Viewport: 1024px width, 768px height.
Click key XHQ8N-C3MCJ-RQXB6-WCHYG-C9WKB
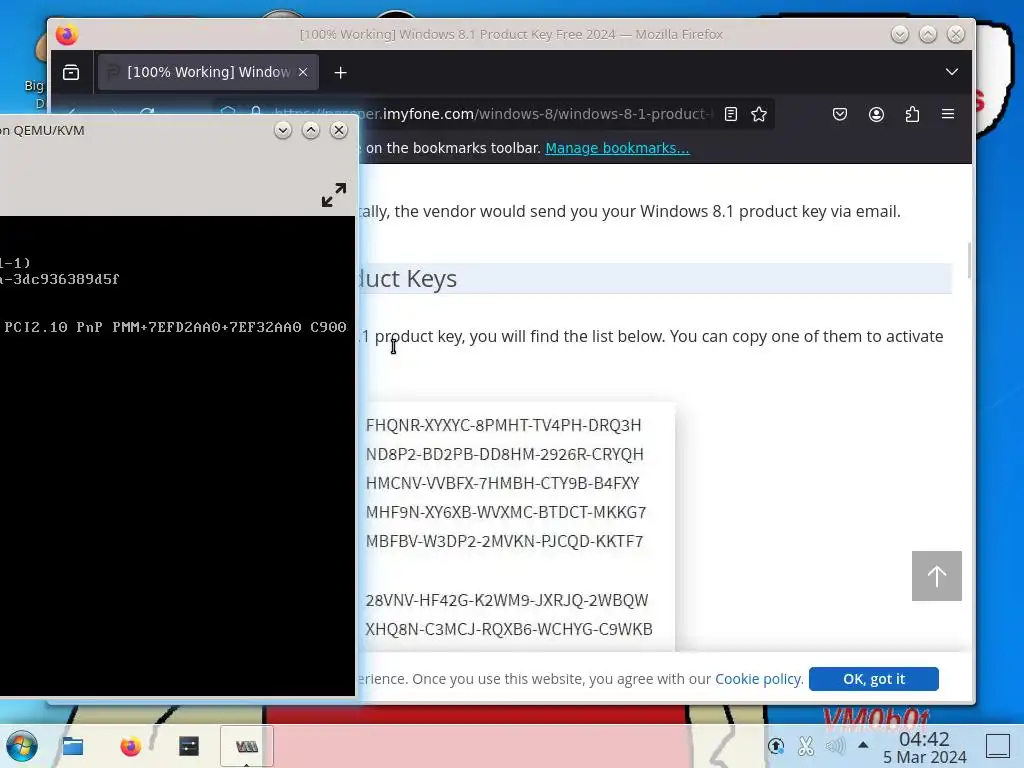[x=509, y=629]
